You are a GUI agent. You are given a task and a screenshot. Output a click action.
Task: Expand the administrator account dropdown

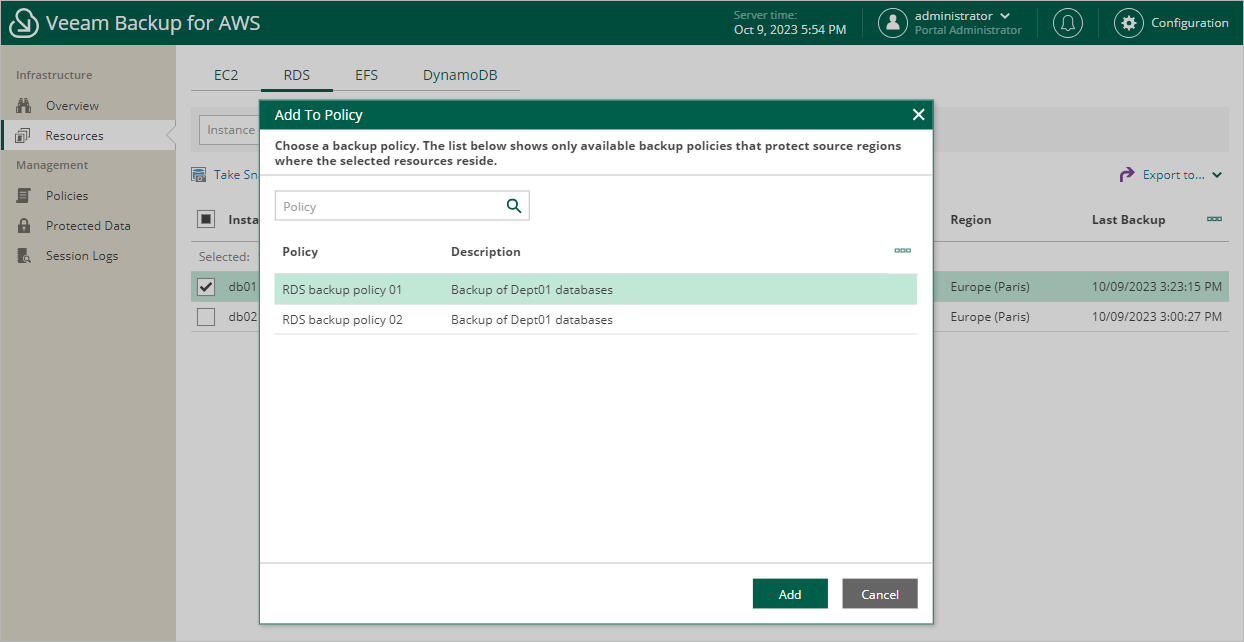[1005, 16]
